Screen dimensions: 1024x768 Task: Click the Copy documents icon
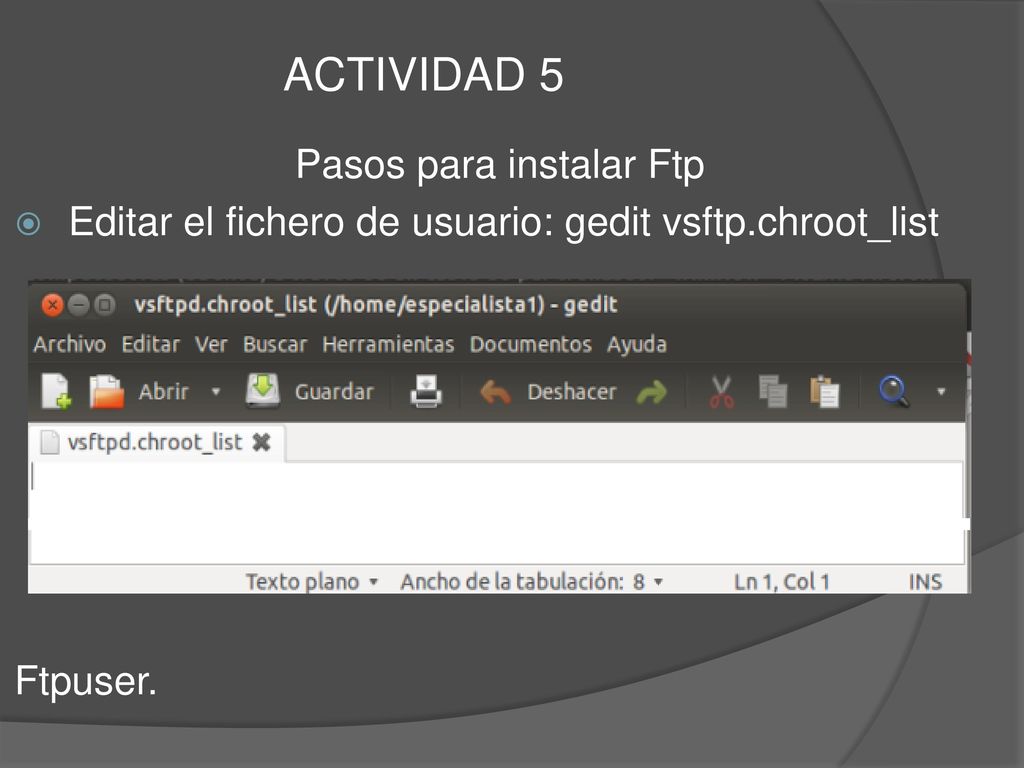click(773, 391)
